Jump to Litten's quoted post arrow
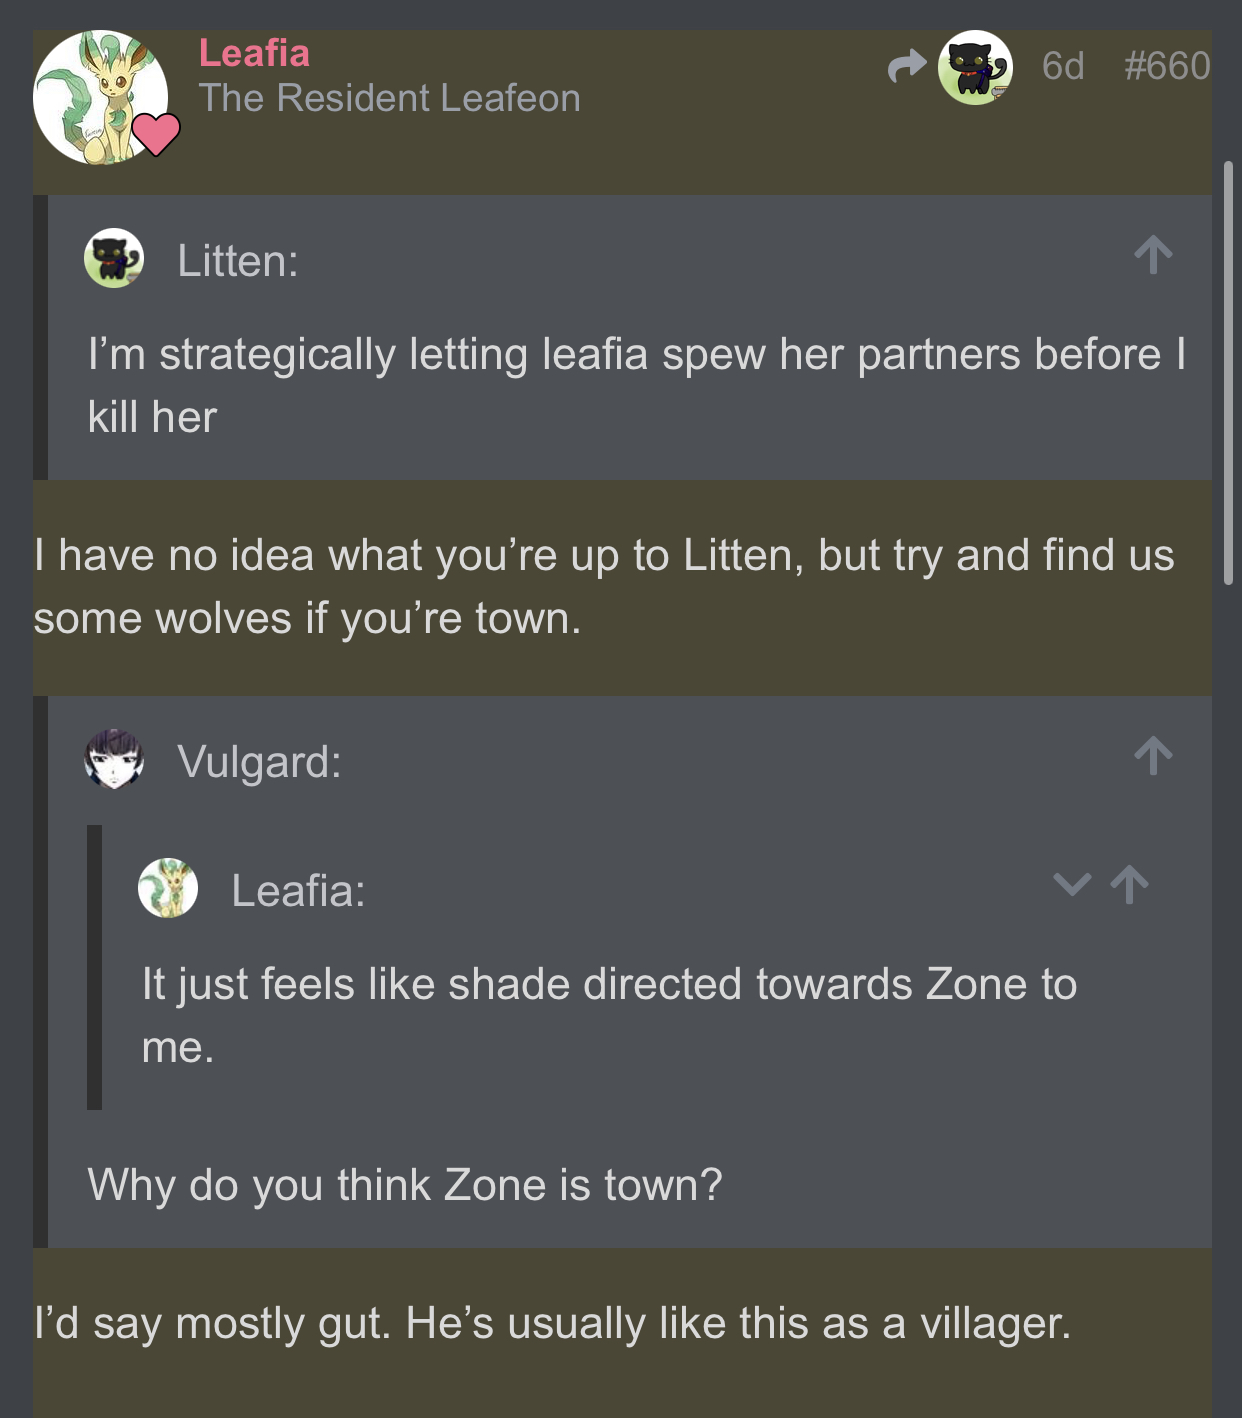The image size is (1242, 1418). tap(1153, 255)
